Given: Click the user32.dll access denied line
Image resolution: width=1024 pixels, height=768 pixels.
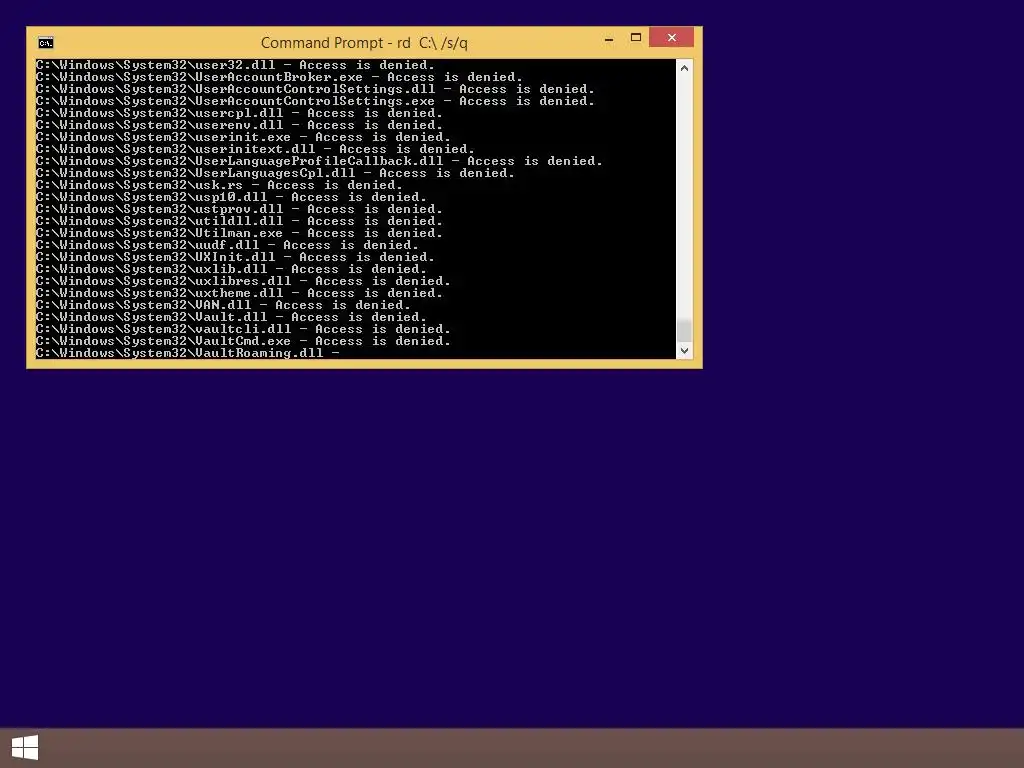Looking at the screenshot, I should (235, 65).
